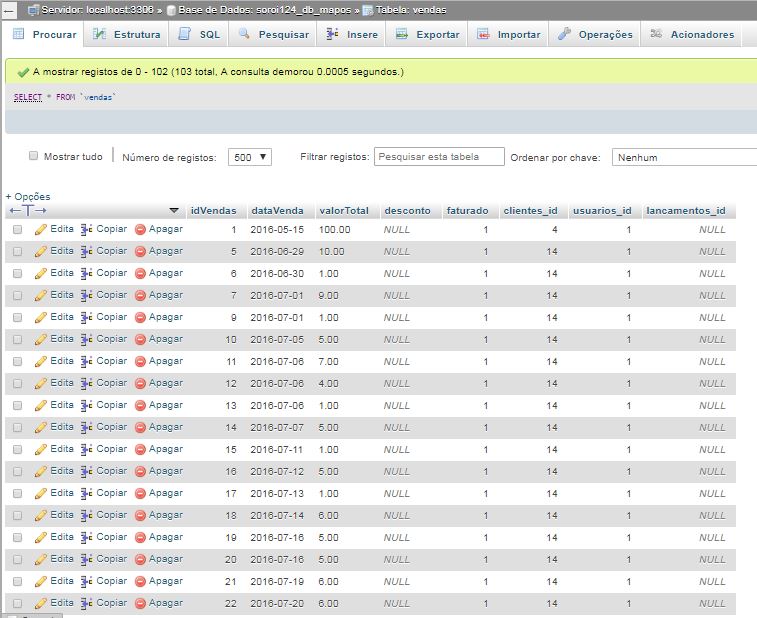Sort by idVendas column header
Screen dimensions: 757x618
(213, 211)
